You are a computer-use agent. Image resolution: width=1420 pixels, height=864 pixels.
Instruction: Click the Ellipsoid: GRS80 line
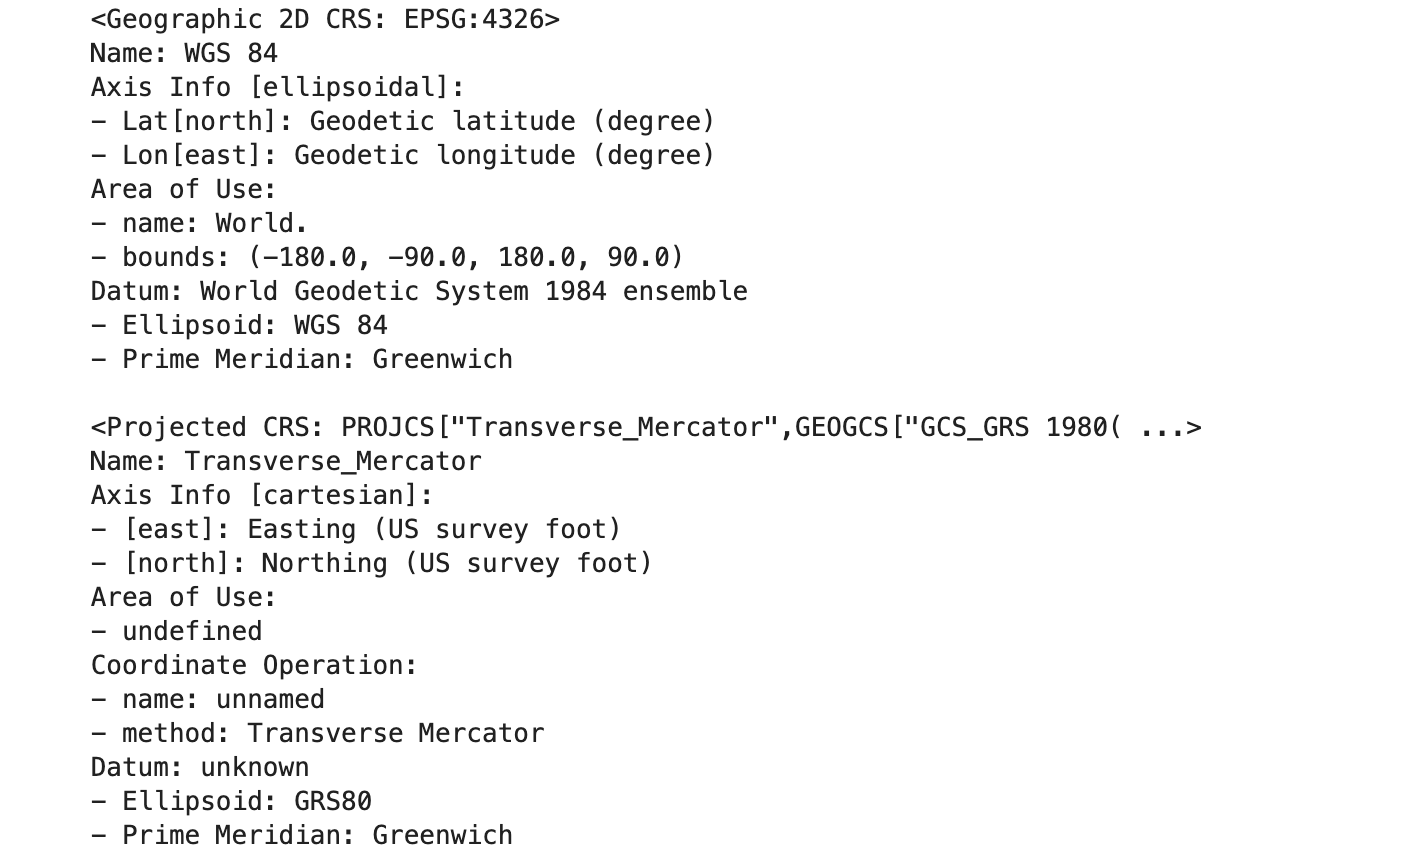coord(231,801)
